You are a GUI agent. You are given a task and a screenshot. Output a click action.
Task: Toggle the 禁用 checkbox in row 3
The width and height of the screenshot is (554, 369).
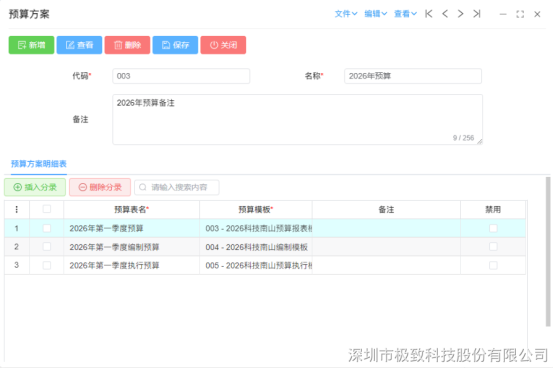click(x=493, y=265)
